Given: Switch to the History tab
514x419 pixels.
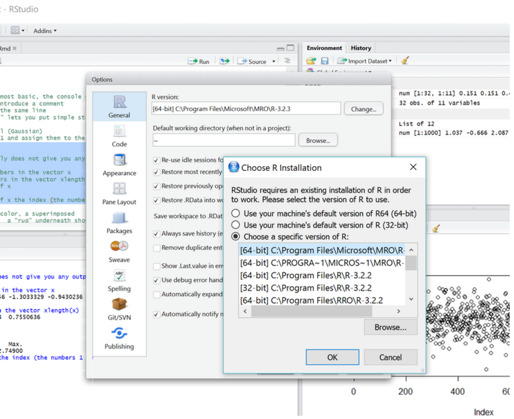Looking at the screenshot, I should coord(361,48).
